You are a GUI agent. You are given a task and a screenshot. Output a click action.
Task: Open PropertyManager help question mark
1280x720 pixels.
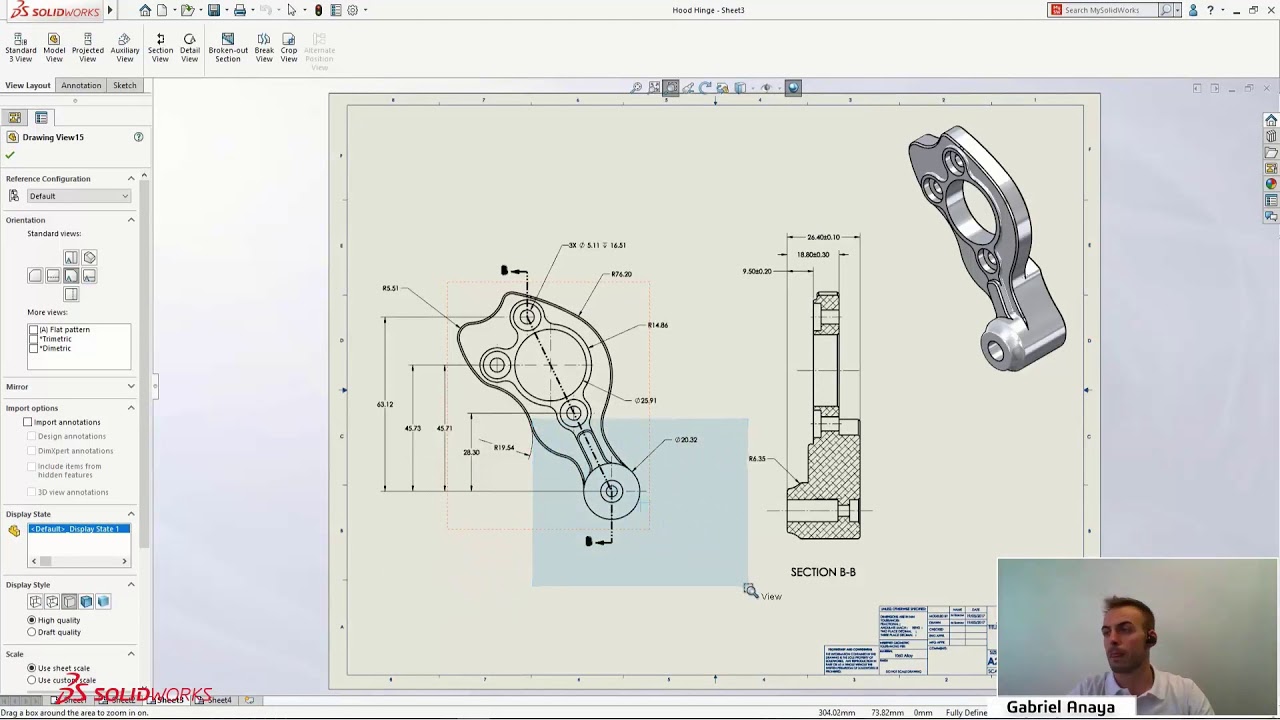(139, 137)
